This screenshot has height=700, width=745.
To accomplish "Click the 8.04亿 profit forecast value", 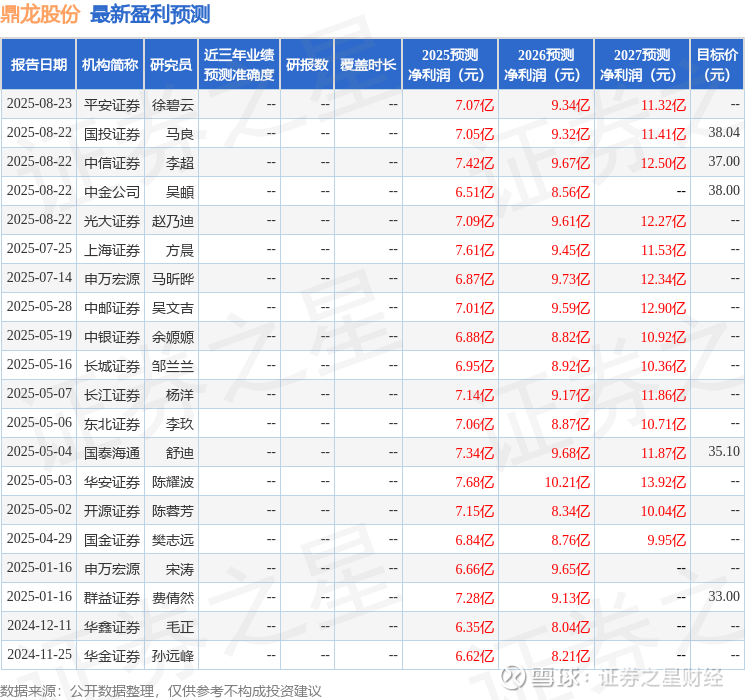I will pyautogui.click(x=571, y=627).
